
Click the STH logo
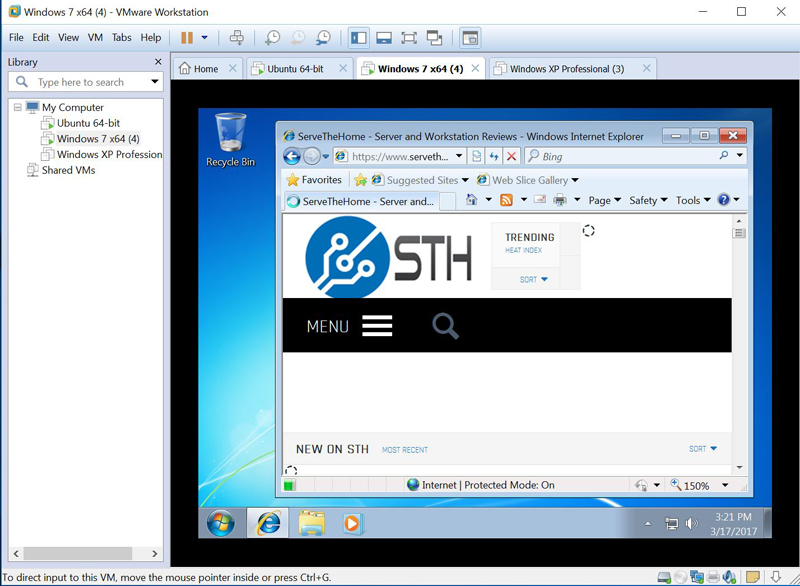tap(388, 257)
